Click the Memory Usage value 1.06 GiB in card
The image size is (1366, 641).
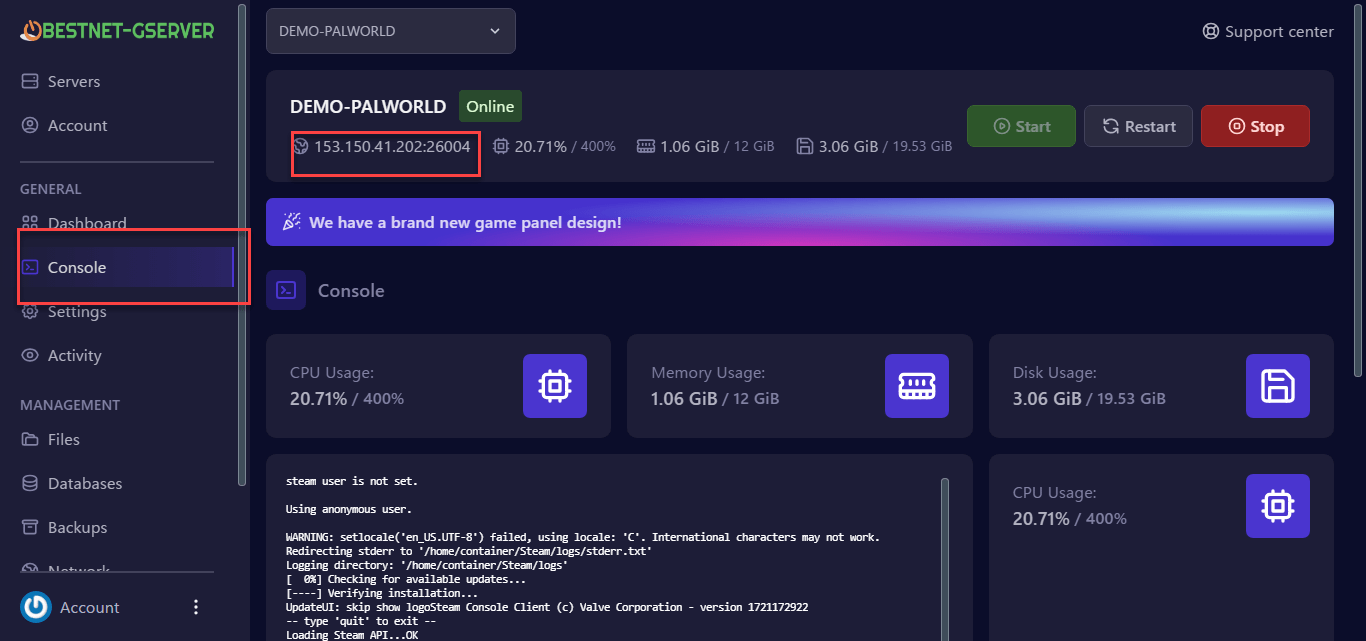(x=684, y=398)
